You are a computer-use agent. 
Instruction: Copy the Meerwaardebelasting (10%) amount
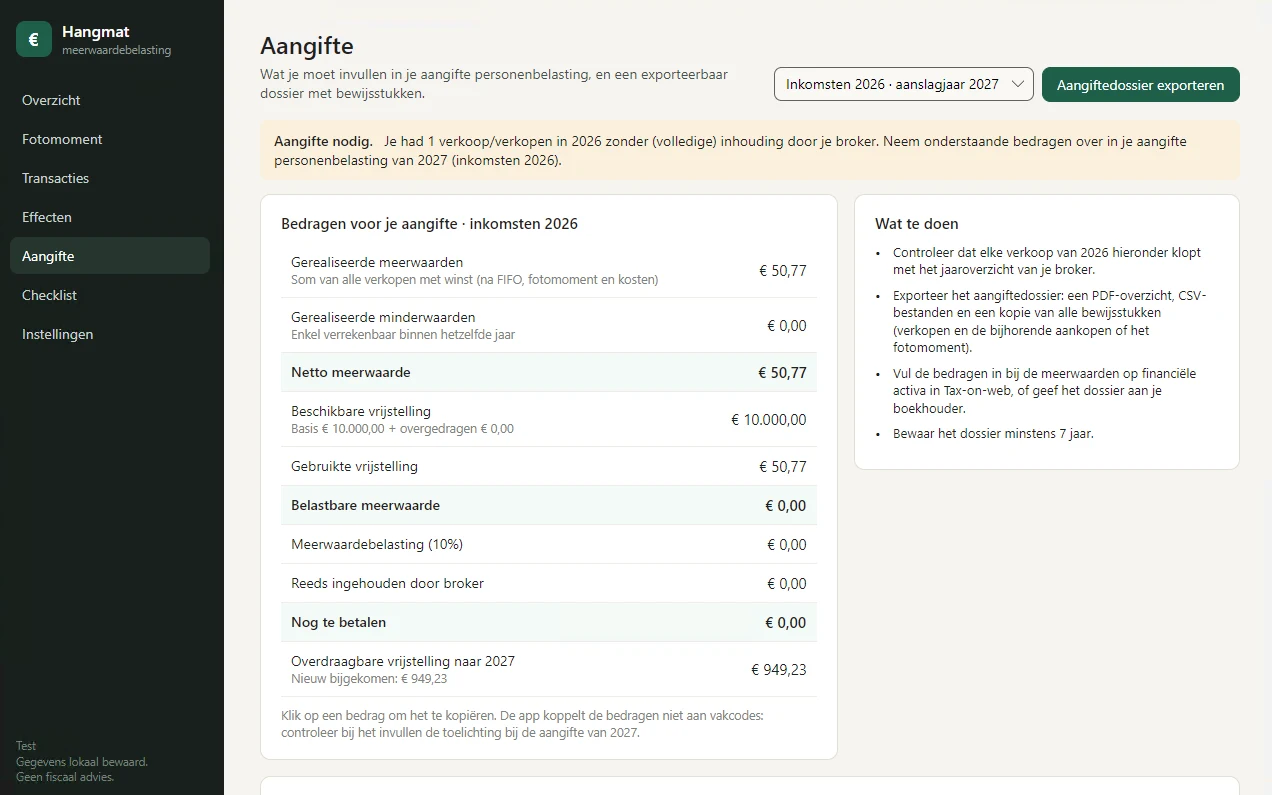click(x=787, y=545)
